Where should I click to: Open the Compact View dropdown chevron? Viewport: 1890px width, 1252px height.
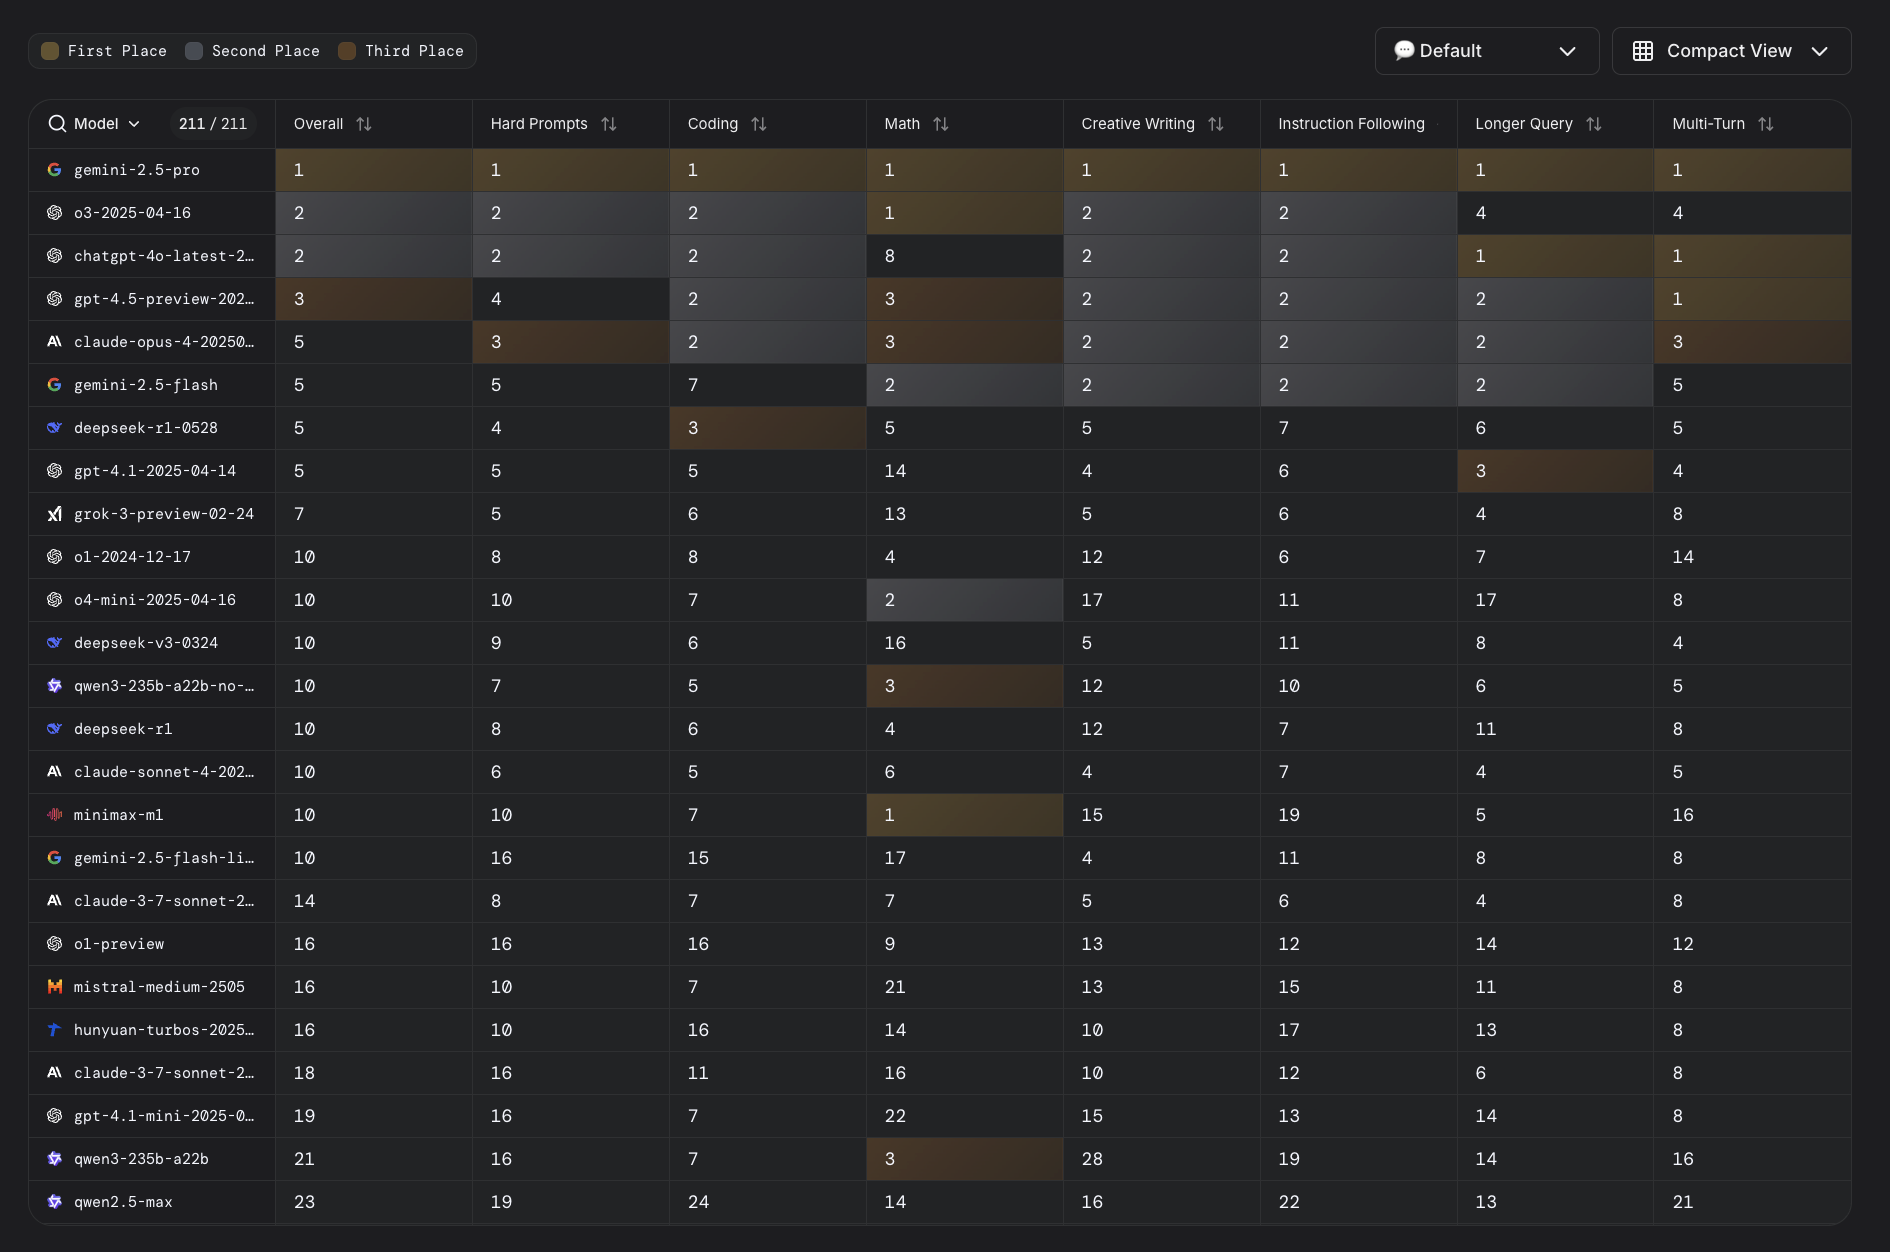(1820, 51)
